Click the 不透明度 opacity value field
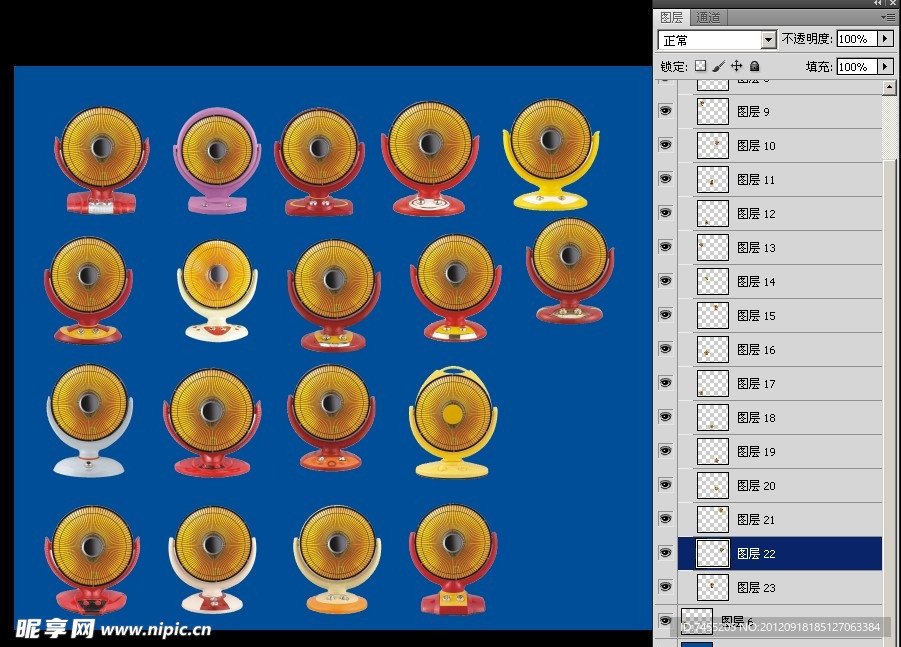 [x=854, y=39]
